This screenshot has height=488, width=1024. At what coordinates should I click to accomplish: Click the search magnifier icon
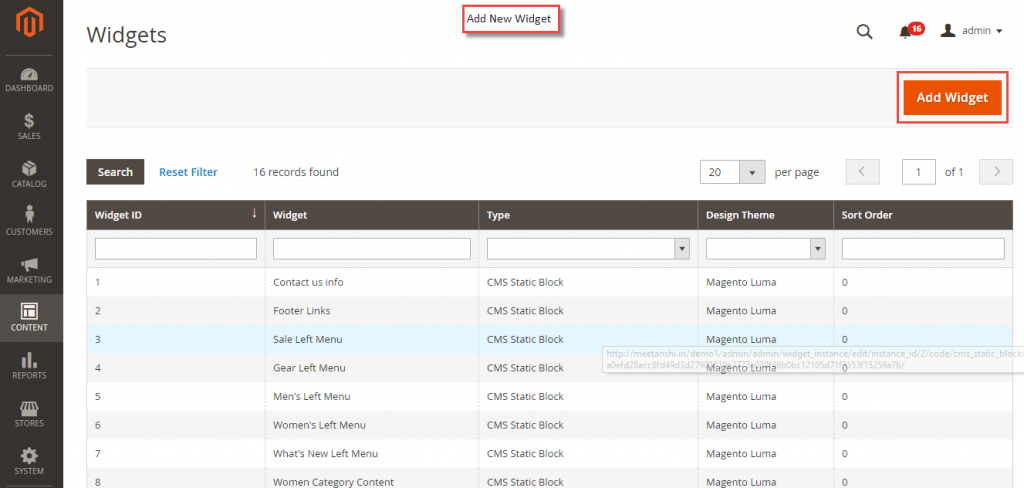click(865, 31)
